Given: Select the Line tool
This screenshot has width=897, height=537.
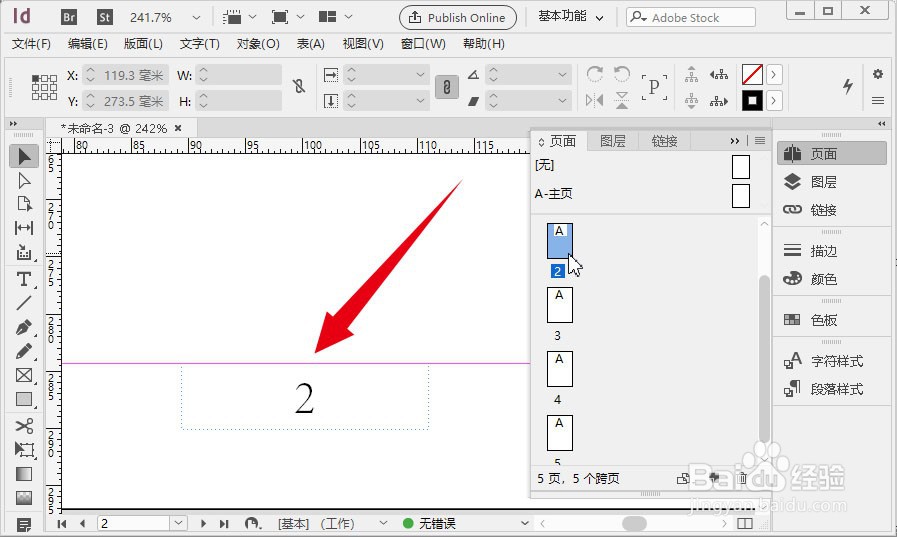Looking at the screenshot, I should point(24,303).
